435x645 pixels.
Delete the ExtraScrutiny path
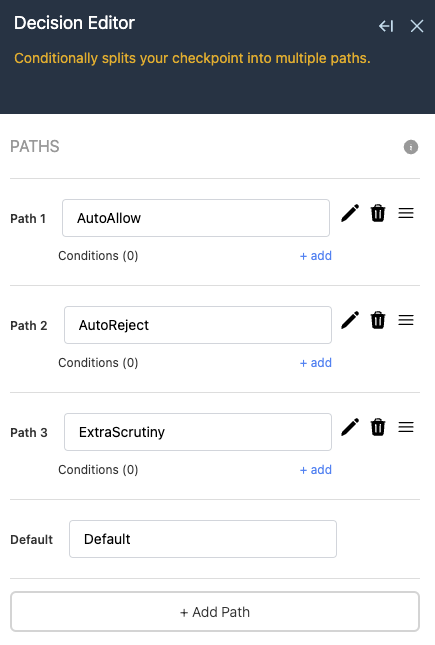pyautogui.click(x=378, y=427)
